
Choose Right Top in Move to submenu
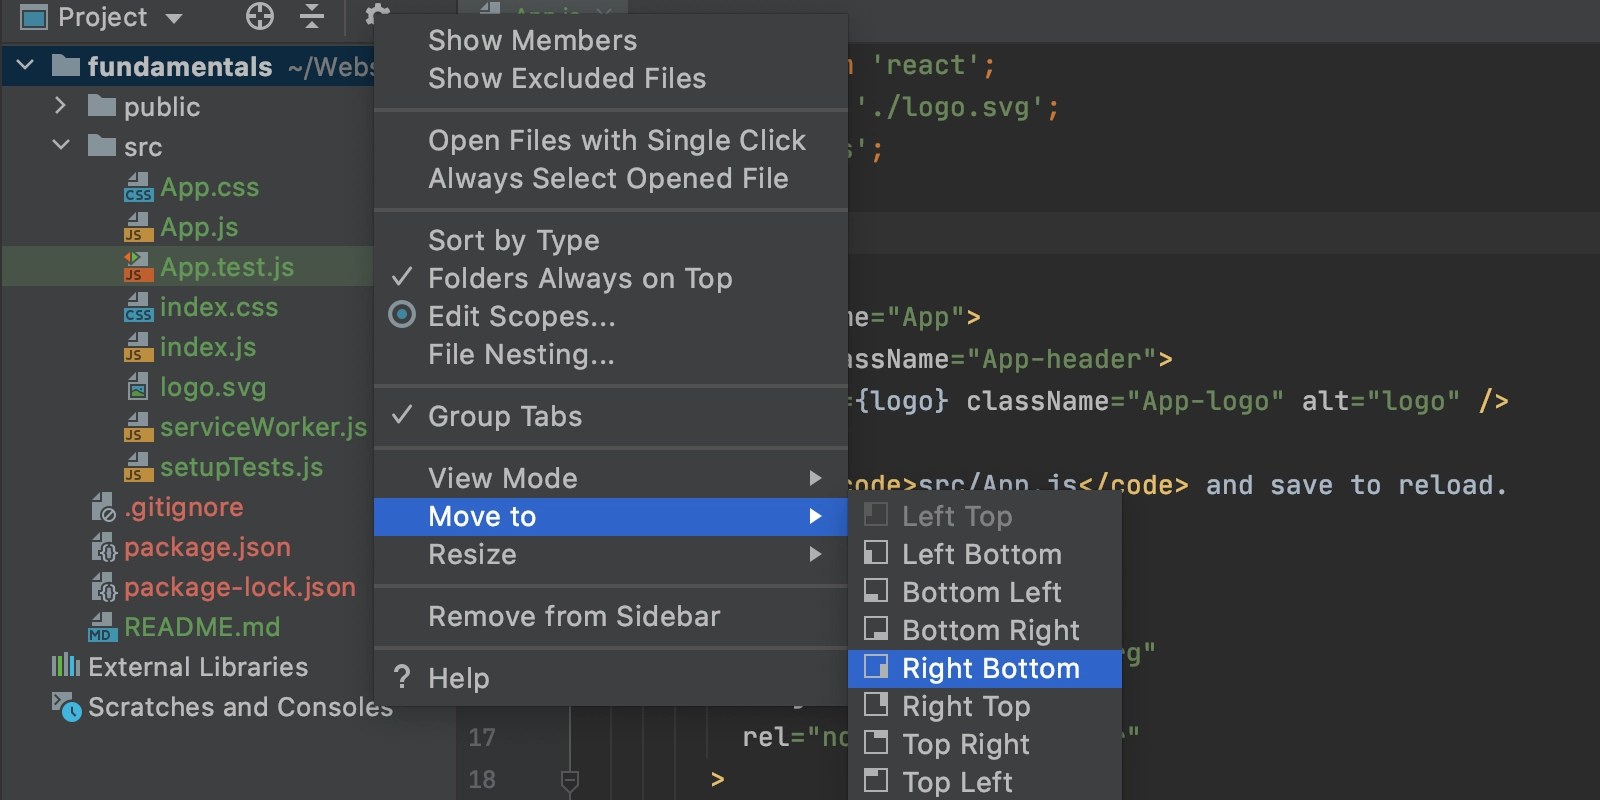click(964, 706)
